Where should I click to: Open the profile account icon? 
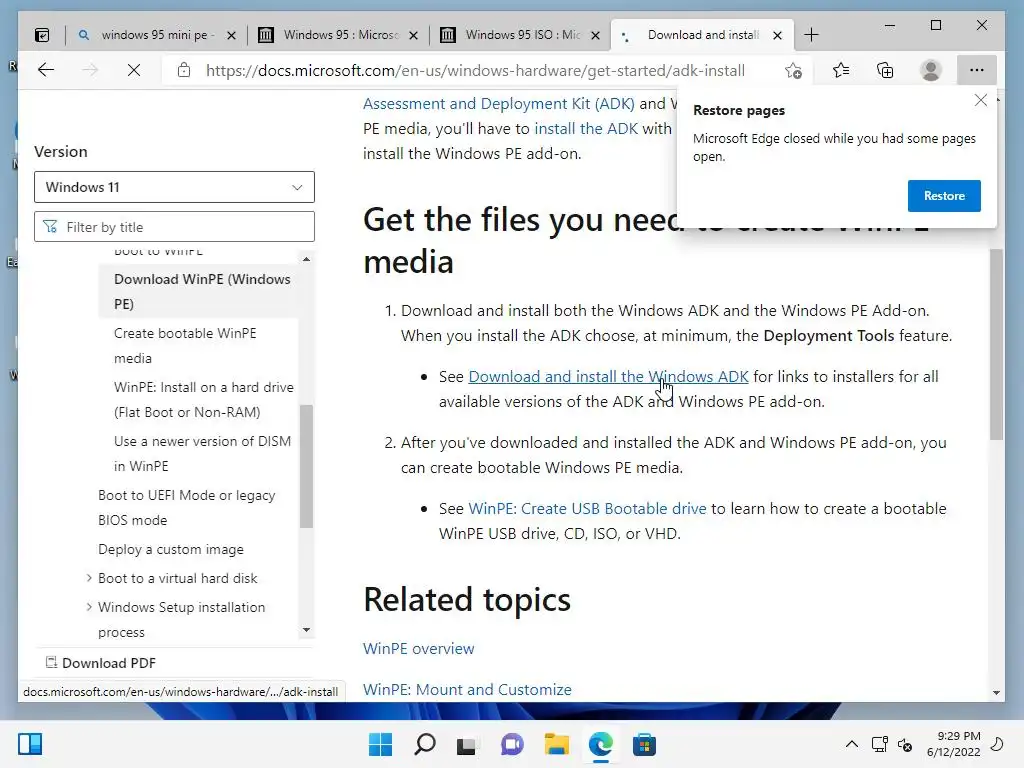[931, 70]
